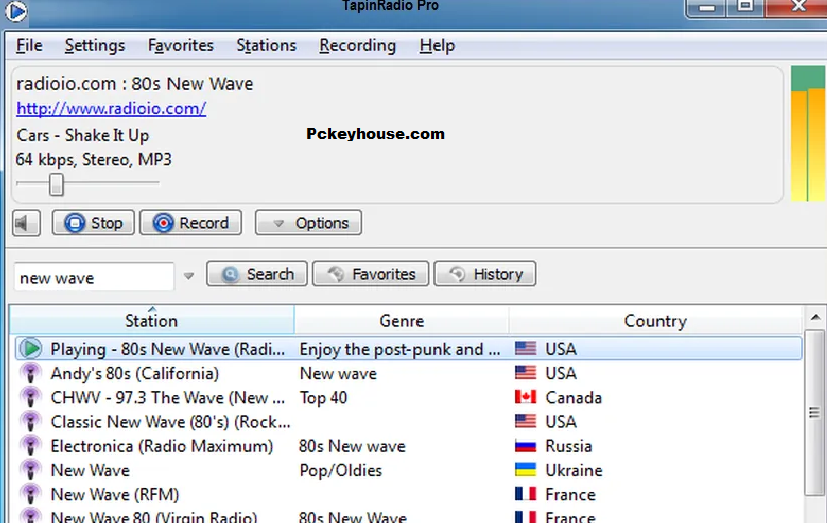The height and width of the screenshot is (523, 827).
Task: Click the 'Pop/Oldies' genre cell
Action: pos(341,470)
